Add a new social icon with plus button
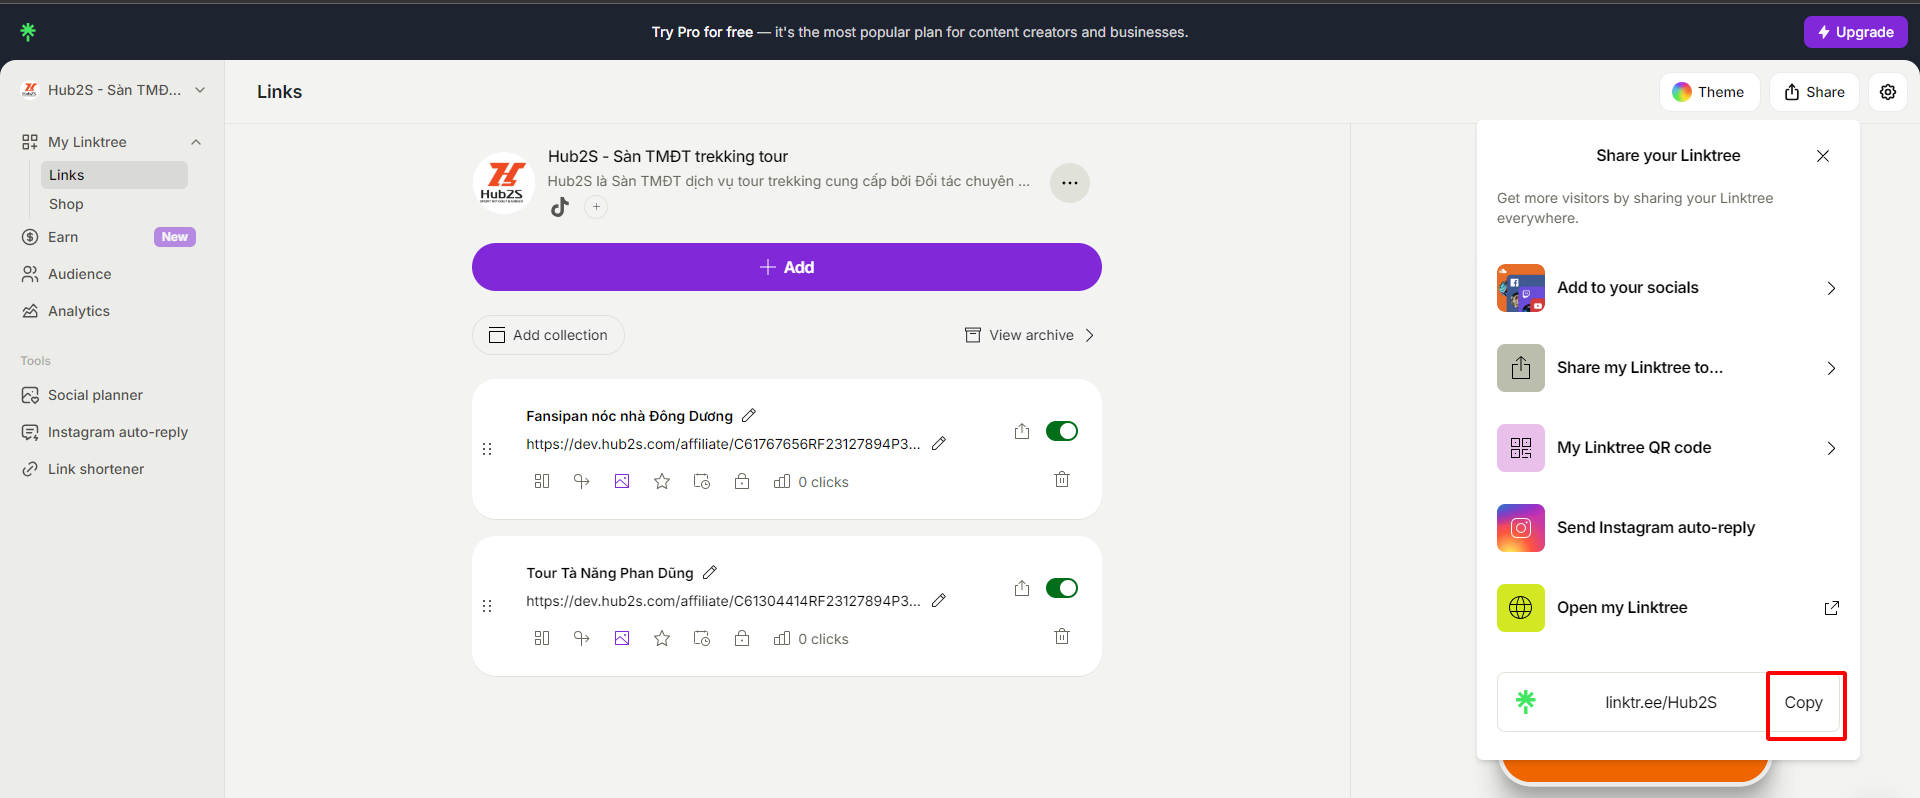Image resolution: width=1920 pixels, height=798 pixels. 596,207
